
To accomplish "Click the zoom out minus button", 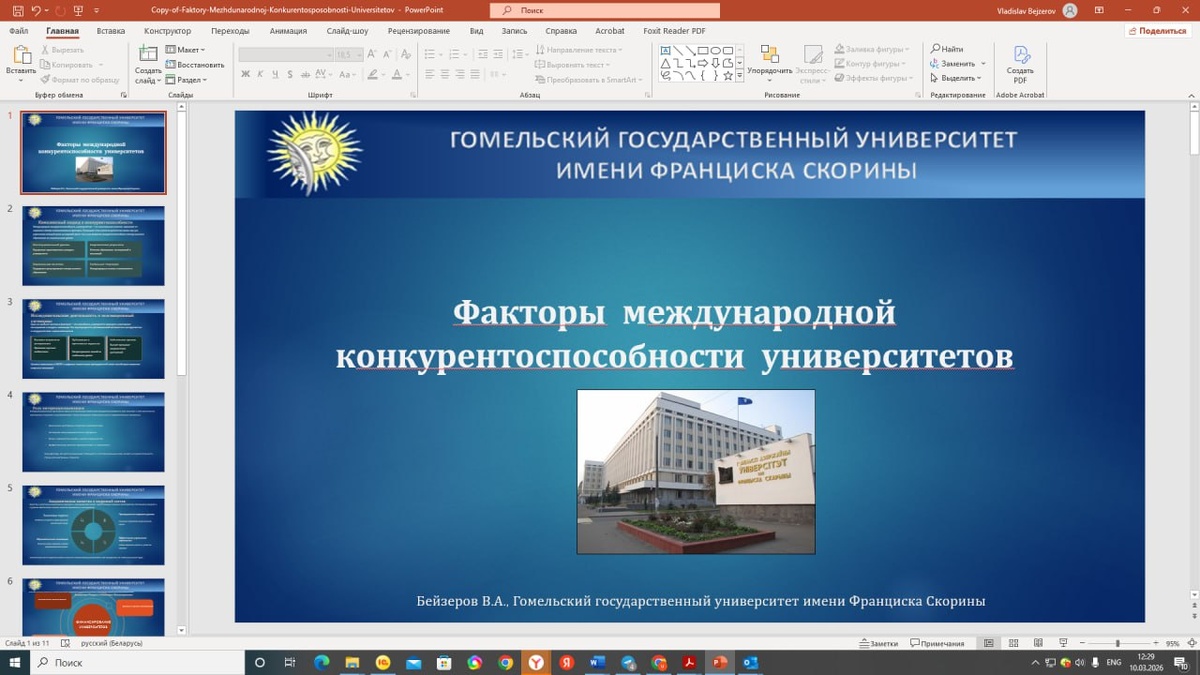I will pyautogui.click(x=1082, y=643).
